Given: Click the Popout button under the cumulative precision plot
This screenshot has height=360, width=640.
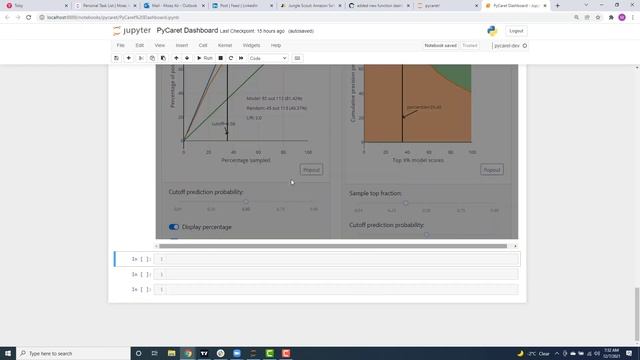Looking at the screenshot, I should tap(492, 170).
